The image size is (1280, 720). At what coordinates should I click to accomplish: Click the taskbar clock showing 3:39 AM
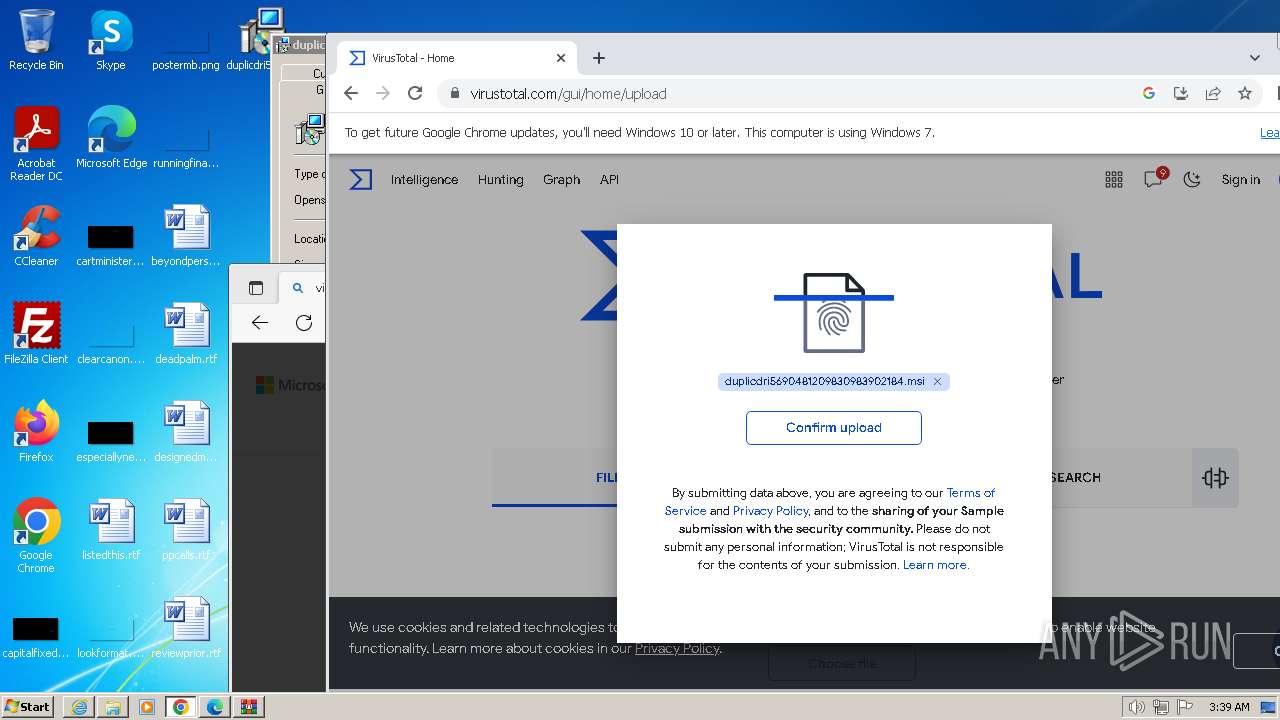click(1229, 707)
